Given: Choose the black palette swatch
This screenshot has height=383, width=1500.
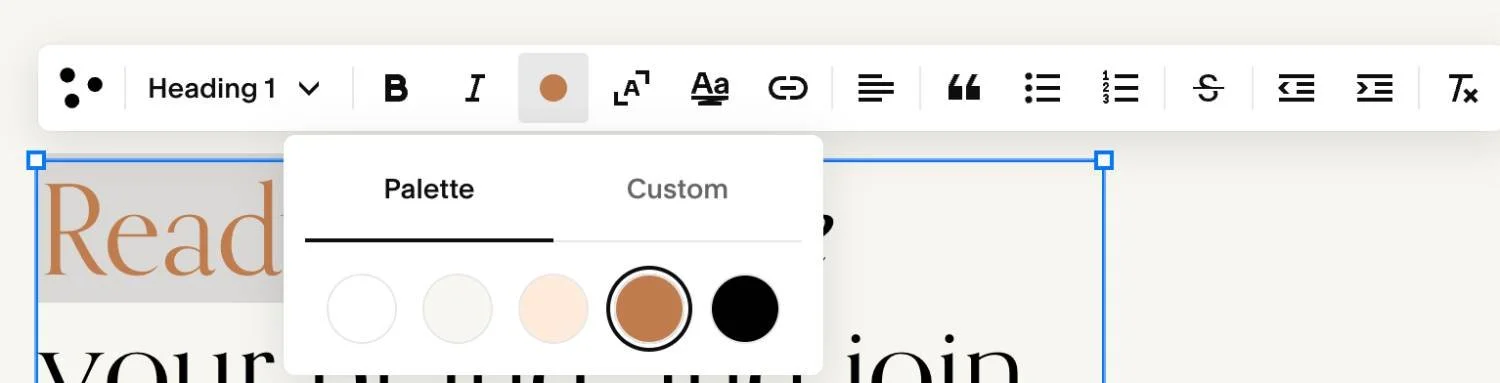Looking at the screenshot, I should coord(745,309).
